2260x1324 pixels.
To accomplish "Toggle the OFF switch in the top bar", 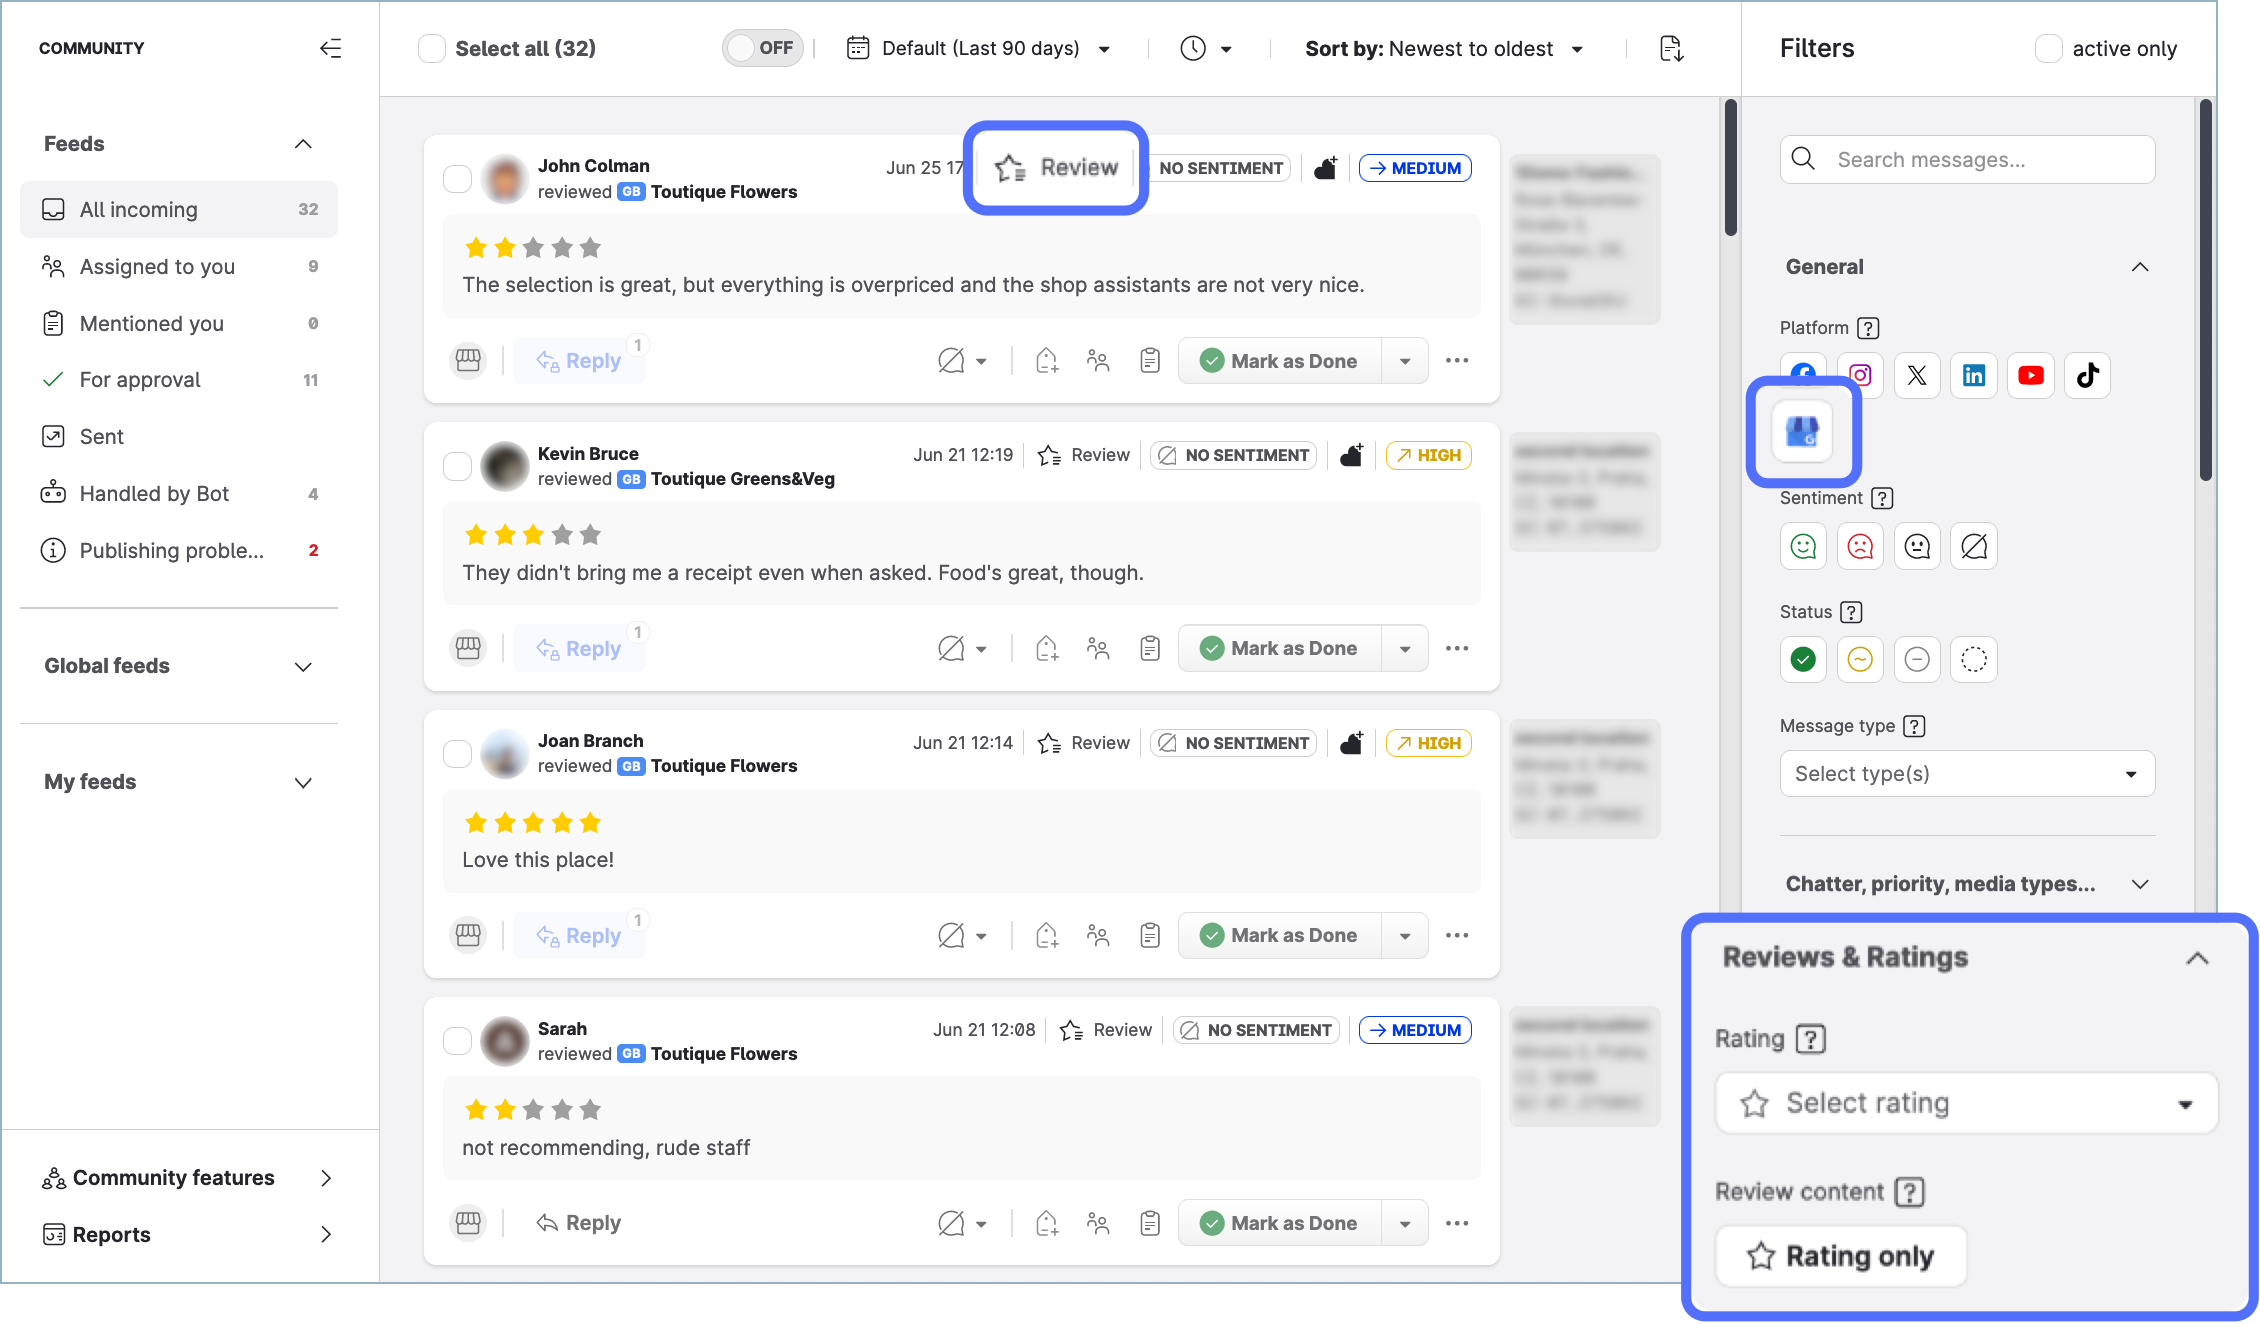I will [x=762, y=48].
